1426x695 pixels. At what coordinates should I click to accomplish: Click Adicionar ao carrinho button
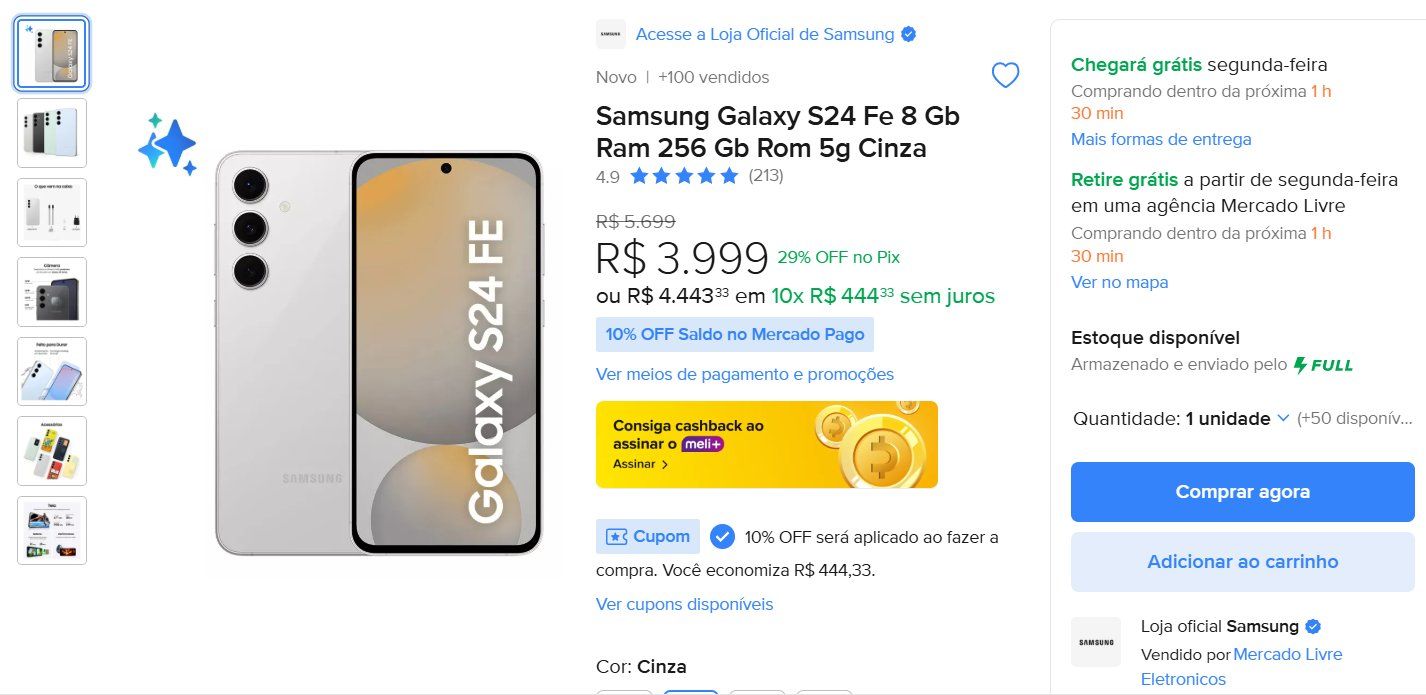(1243, 562)
